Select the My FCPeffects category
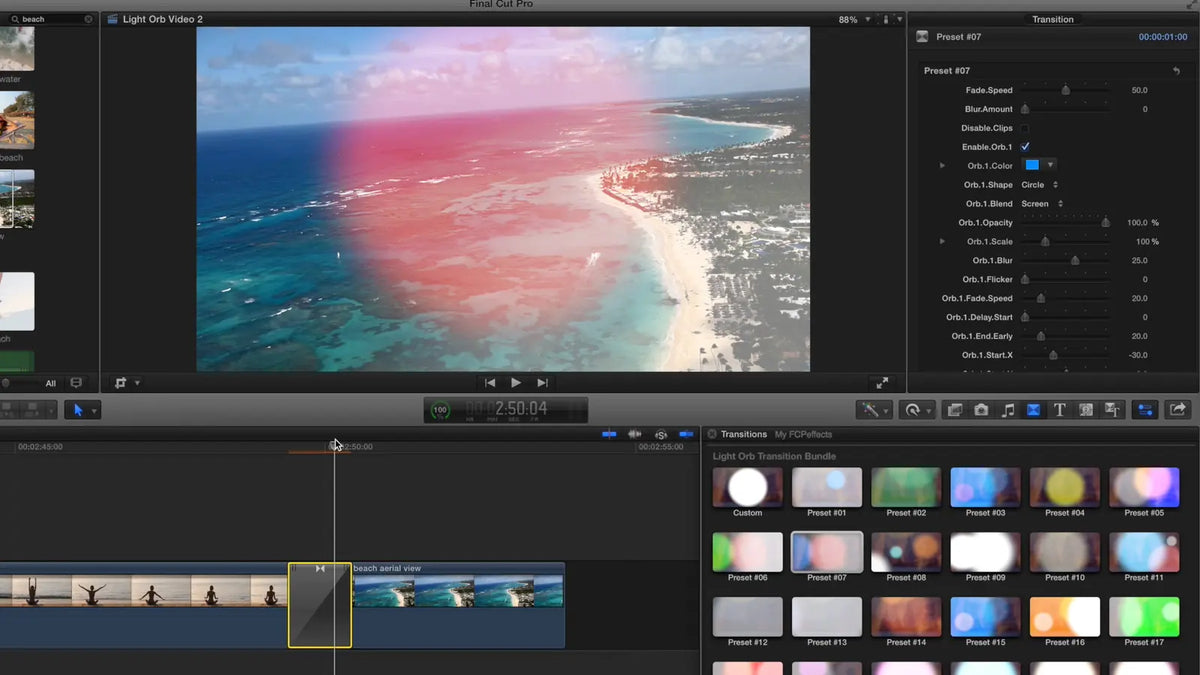 click(x=803, y=434)
